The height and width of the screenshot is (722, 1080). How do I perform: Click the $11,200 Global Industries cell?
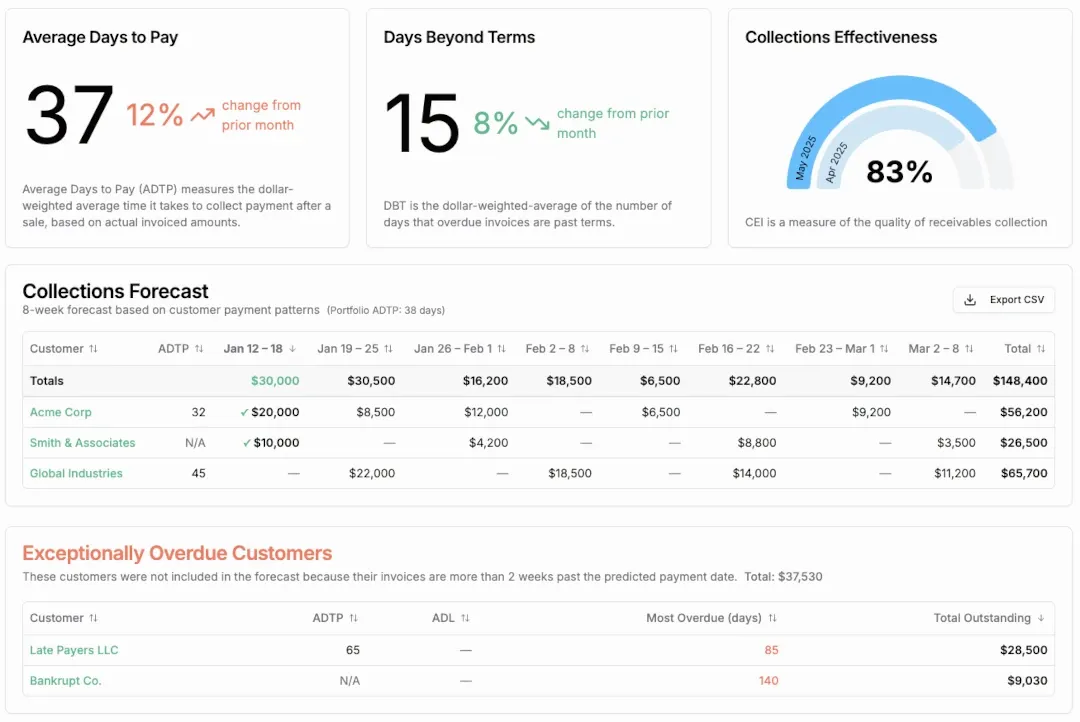(955, 473)
